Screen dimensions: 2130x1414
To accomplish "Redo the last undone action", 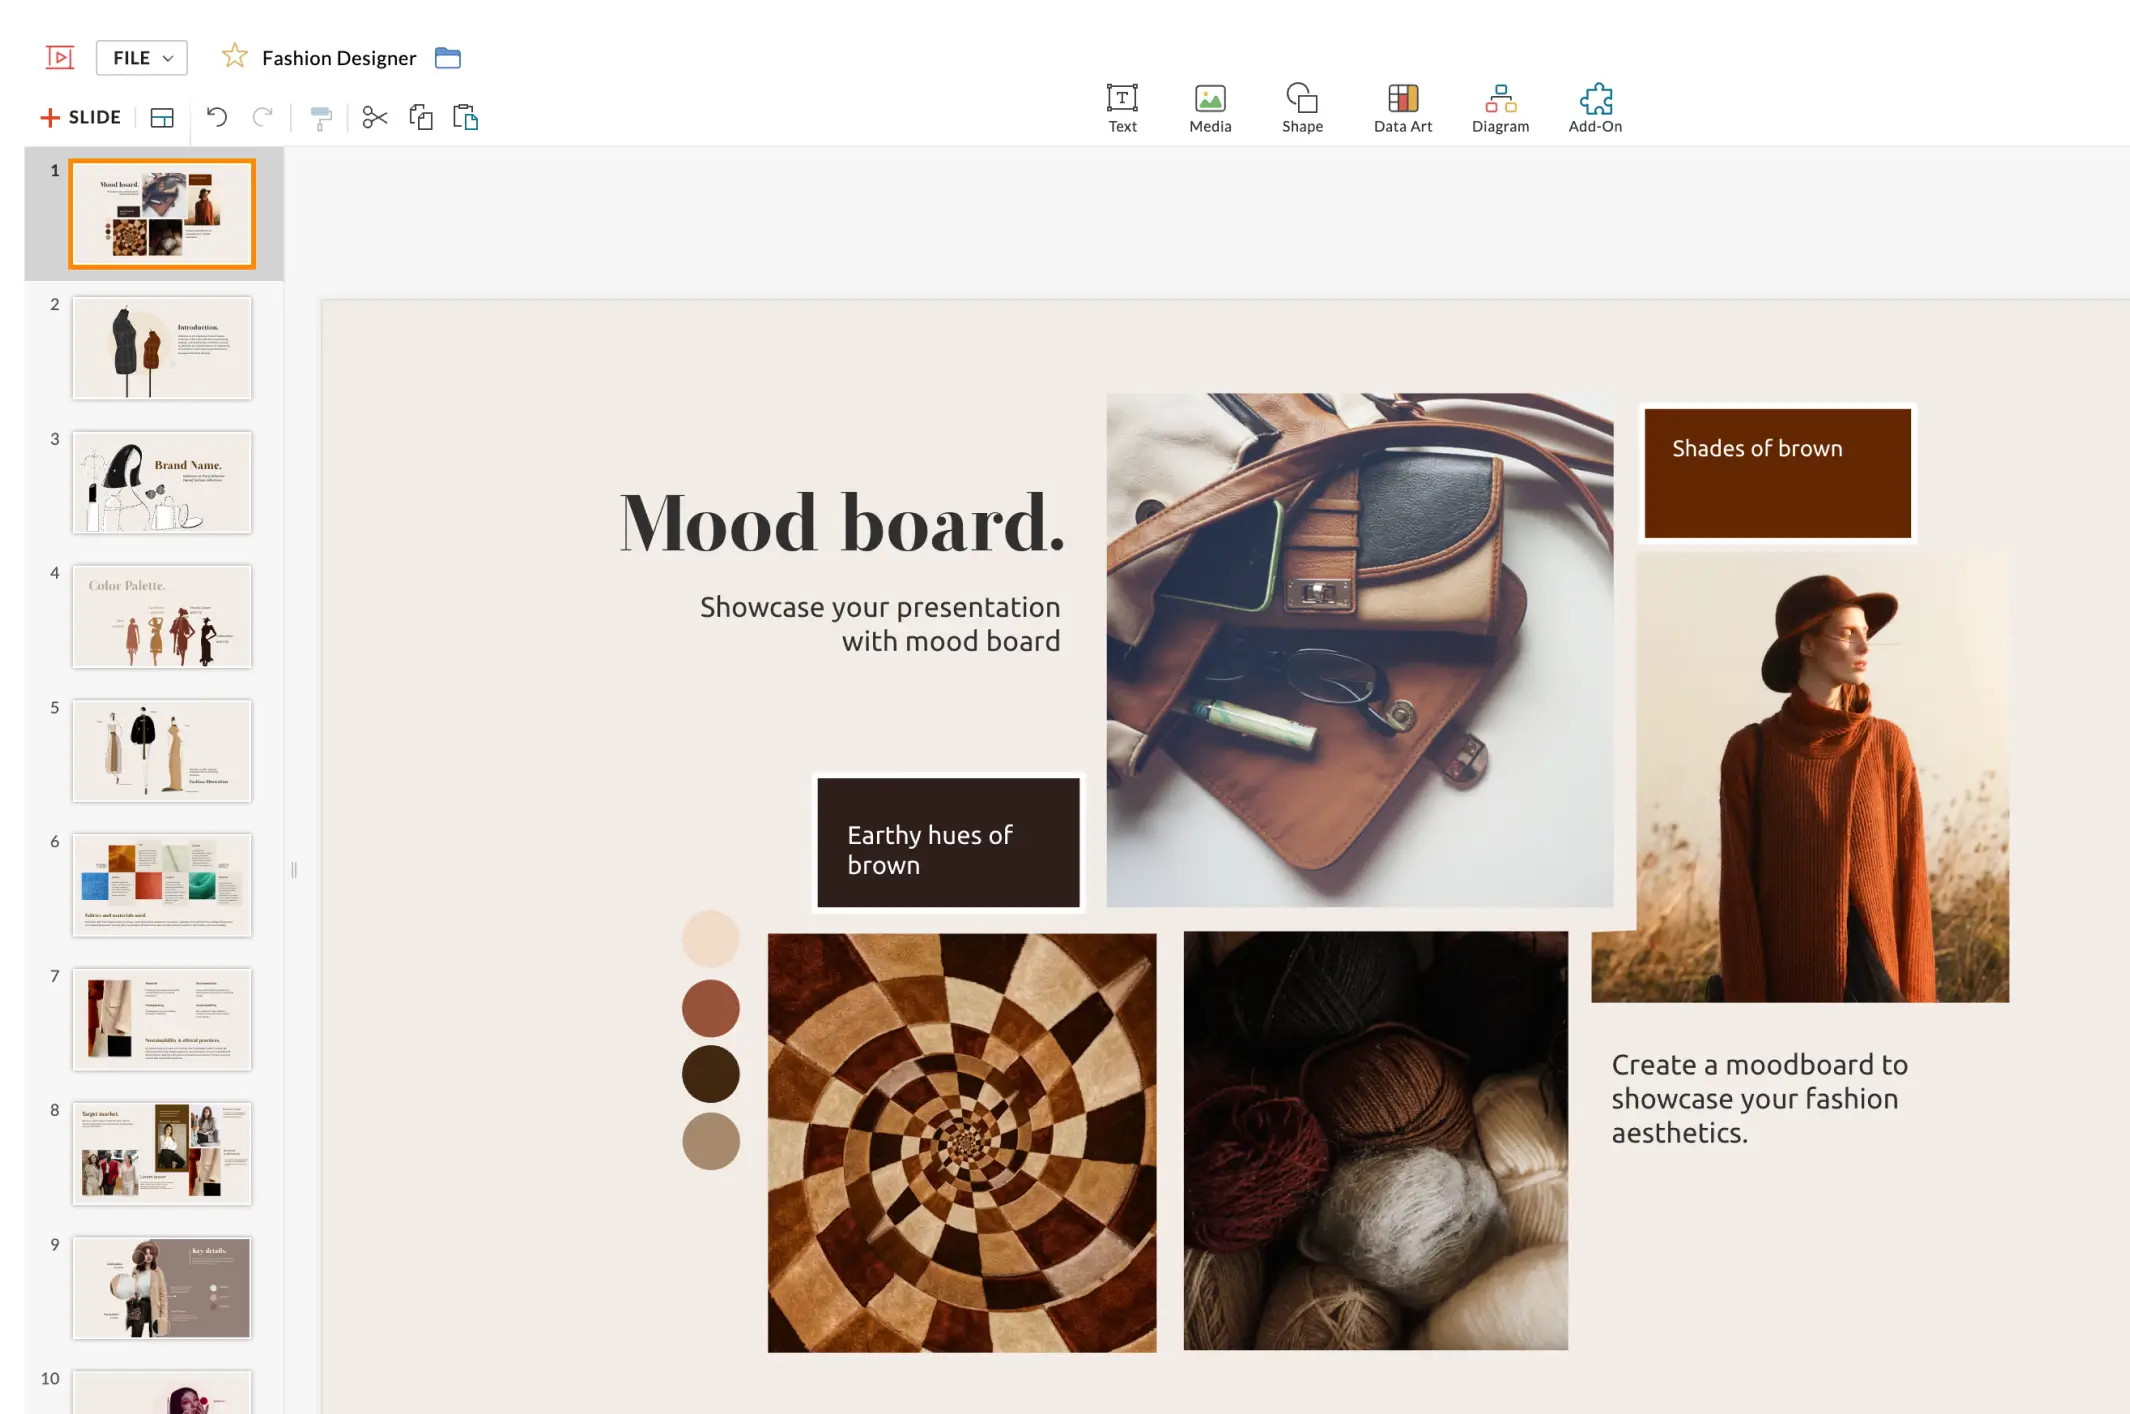I will [262, 117].
